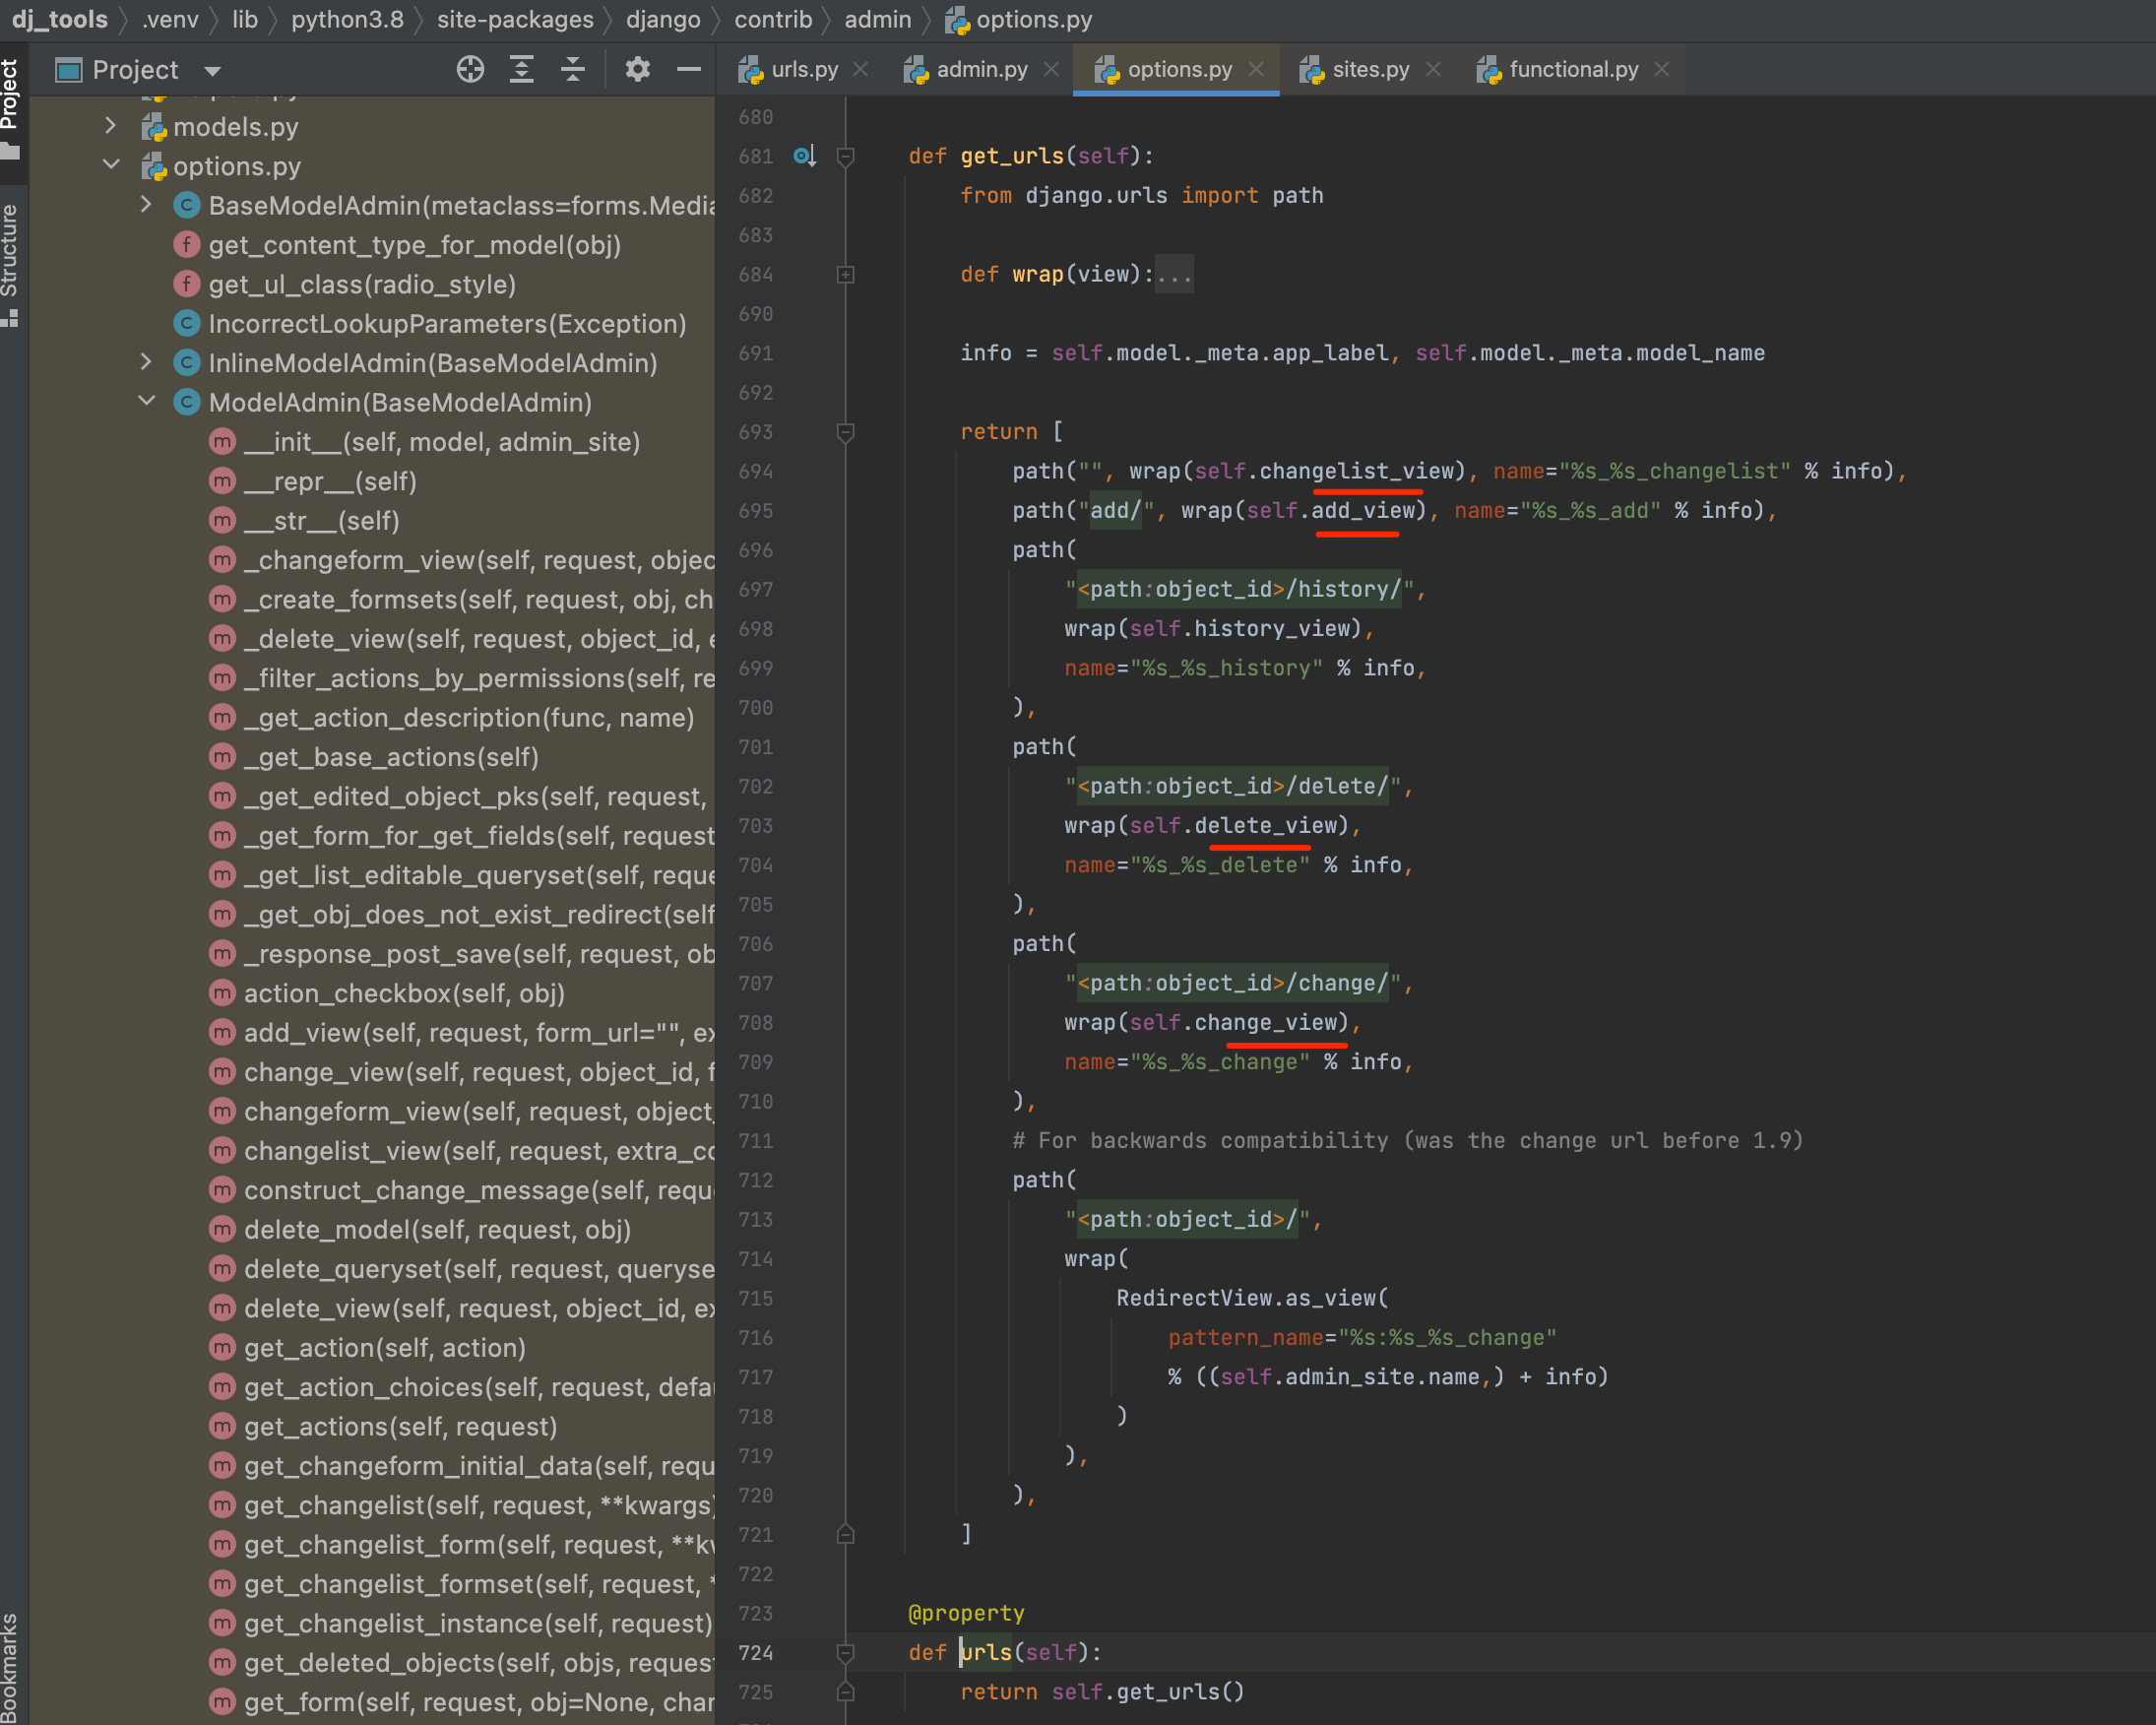Click the change_view method icon in tree
Viewport: 2156px width, 1725px height.
(222, 1072)
